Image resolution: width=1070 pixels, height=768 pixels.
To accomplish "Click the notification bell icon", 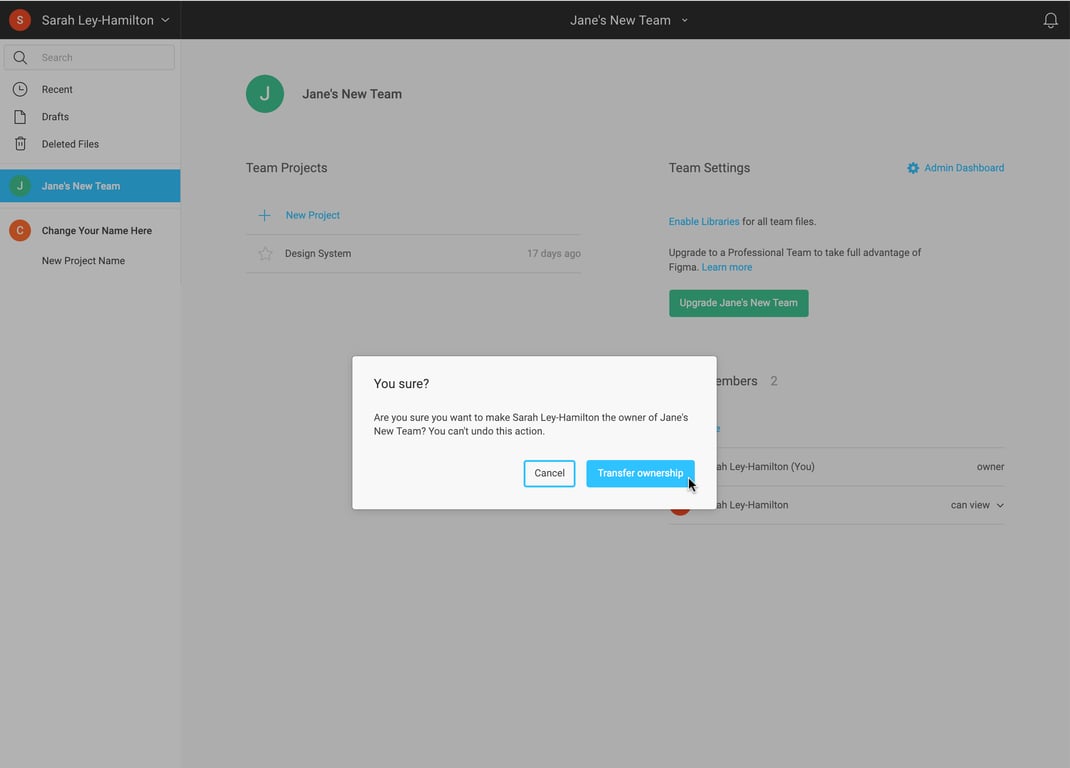I will click(x=1050, y=20).
